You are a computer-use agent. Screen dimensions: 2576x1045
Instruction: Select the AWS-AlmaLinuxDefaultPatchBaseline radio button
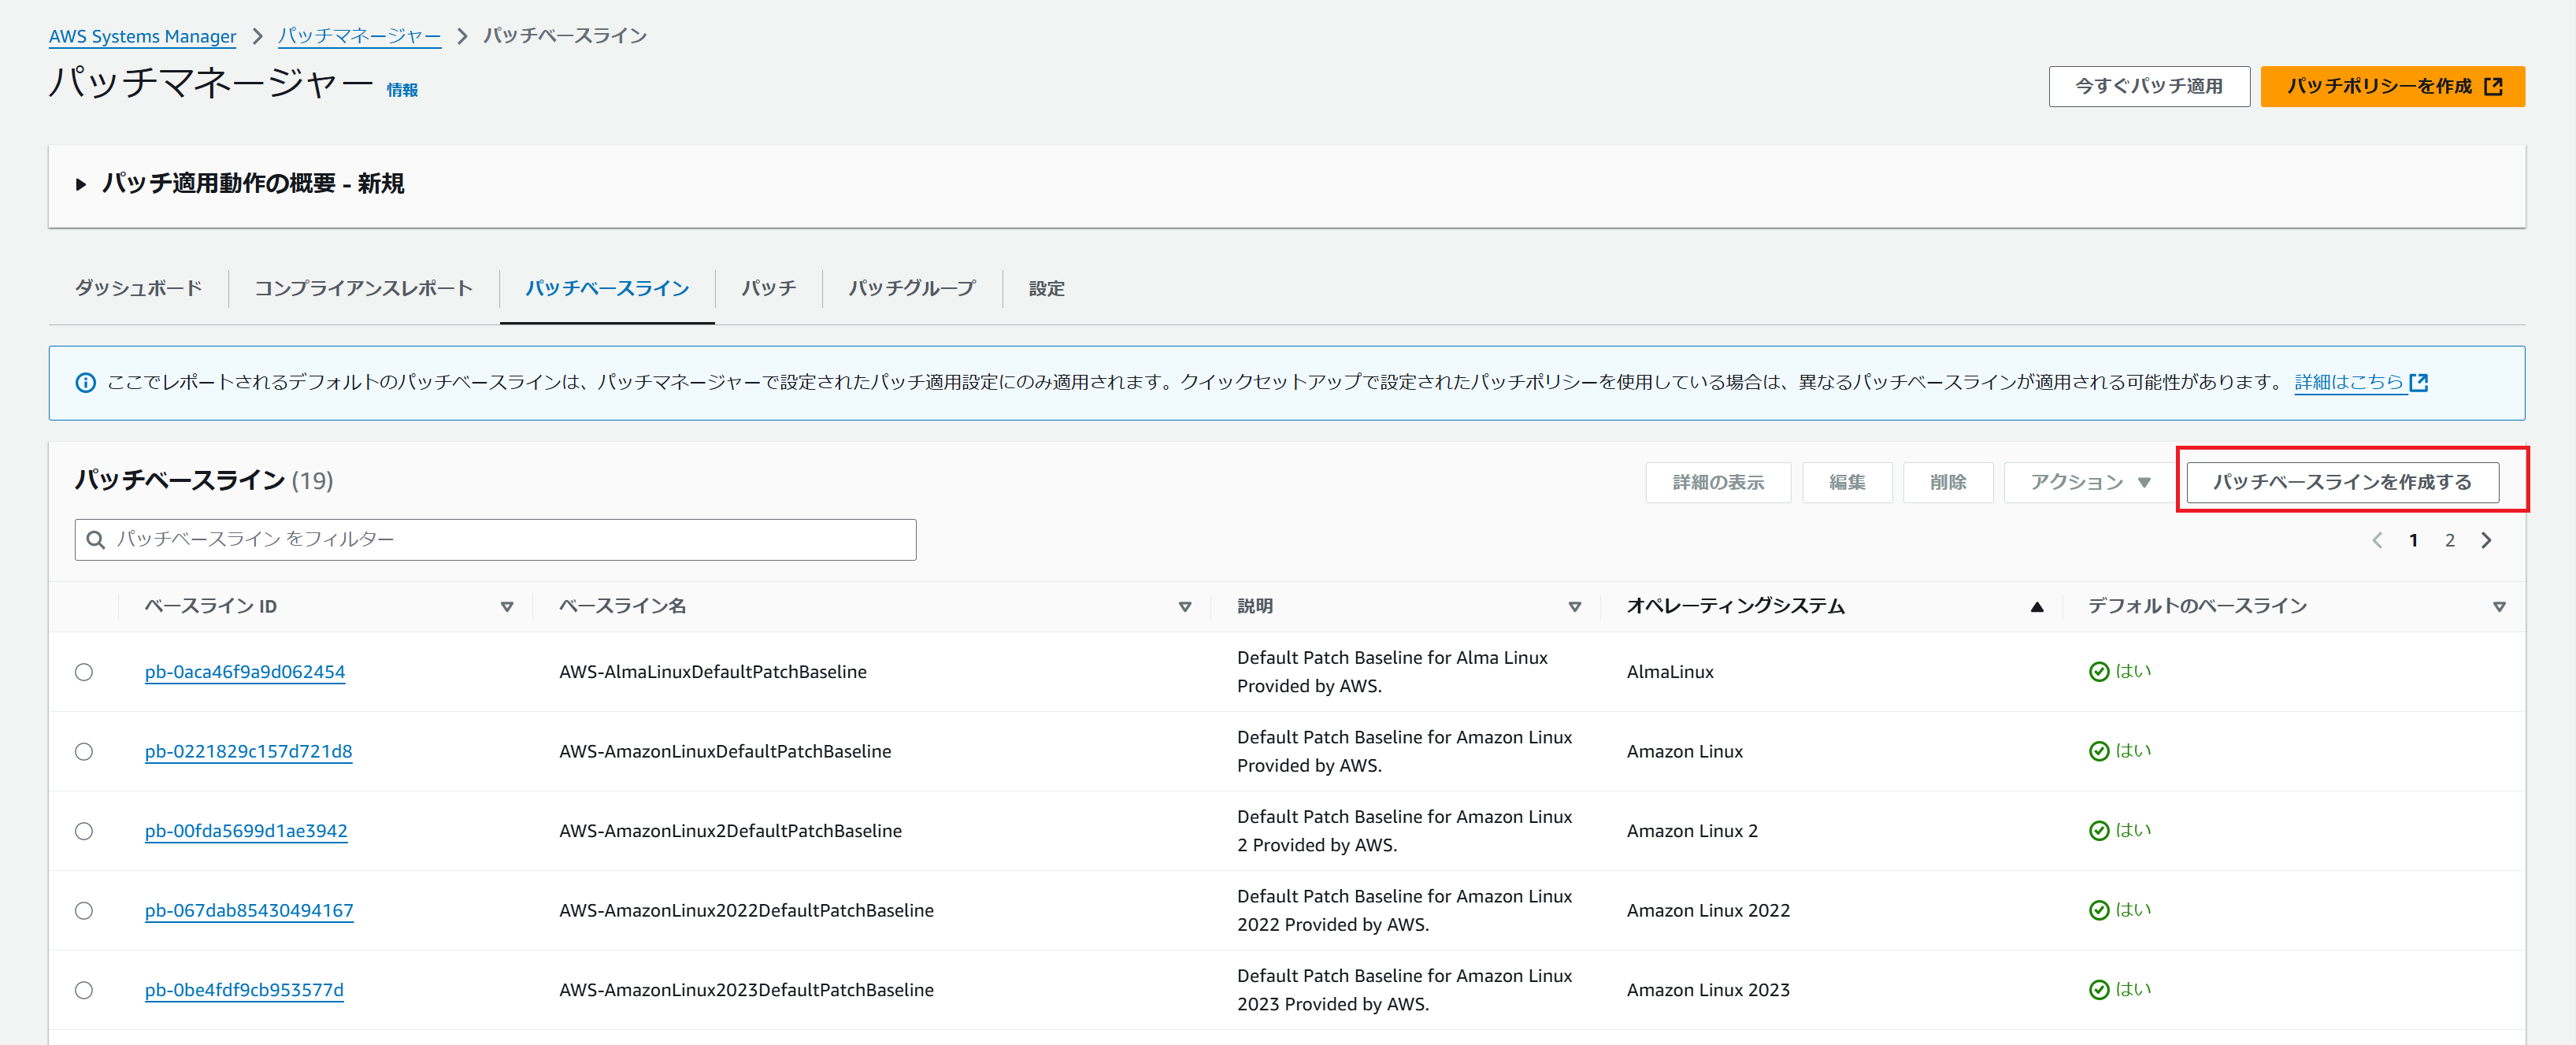84,672
